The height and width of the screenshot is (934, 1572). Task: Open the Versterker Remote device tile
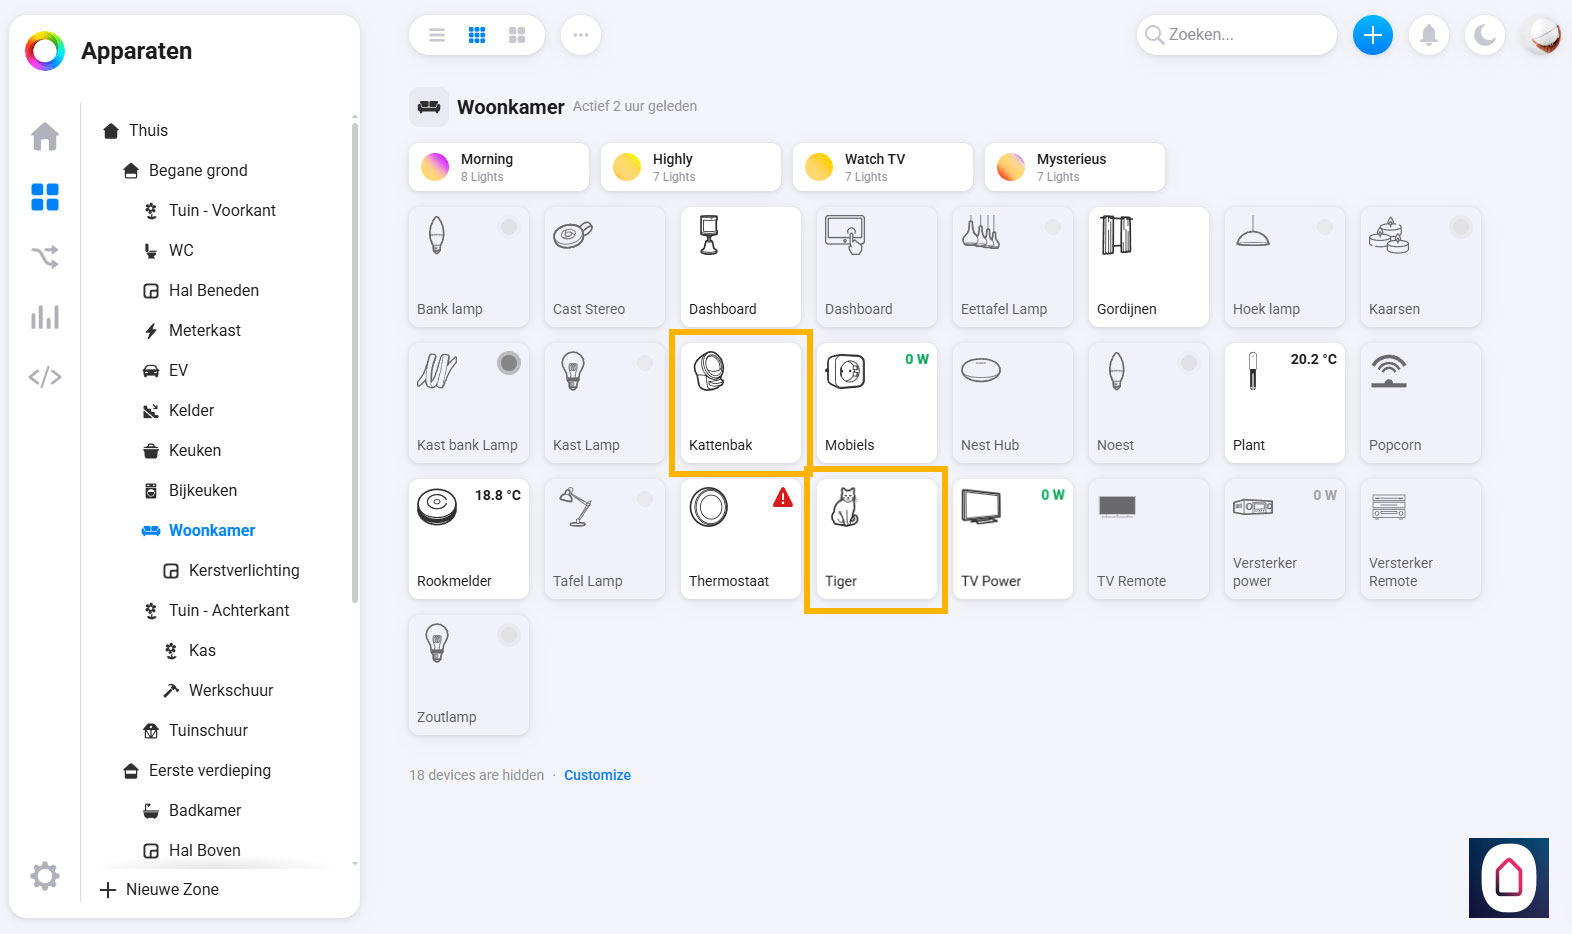point(1421,539)
